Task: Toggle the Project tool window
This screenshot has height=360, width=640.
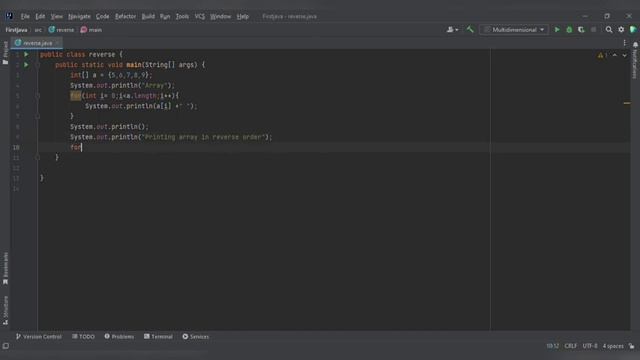Action: coord(5,53)
